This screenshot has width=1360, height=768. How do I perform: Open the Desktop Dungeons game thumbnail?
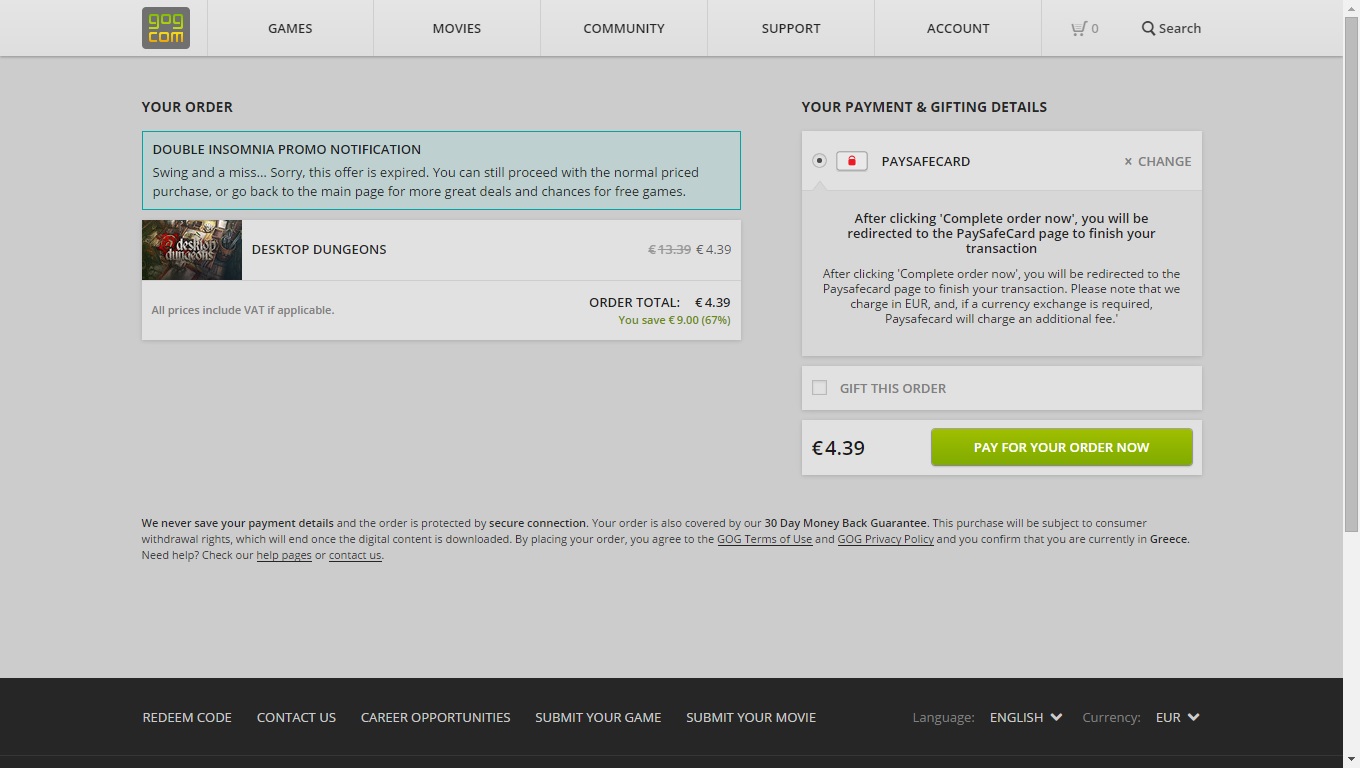point(192,250)
